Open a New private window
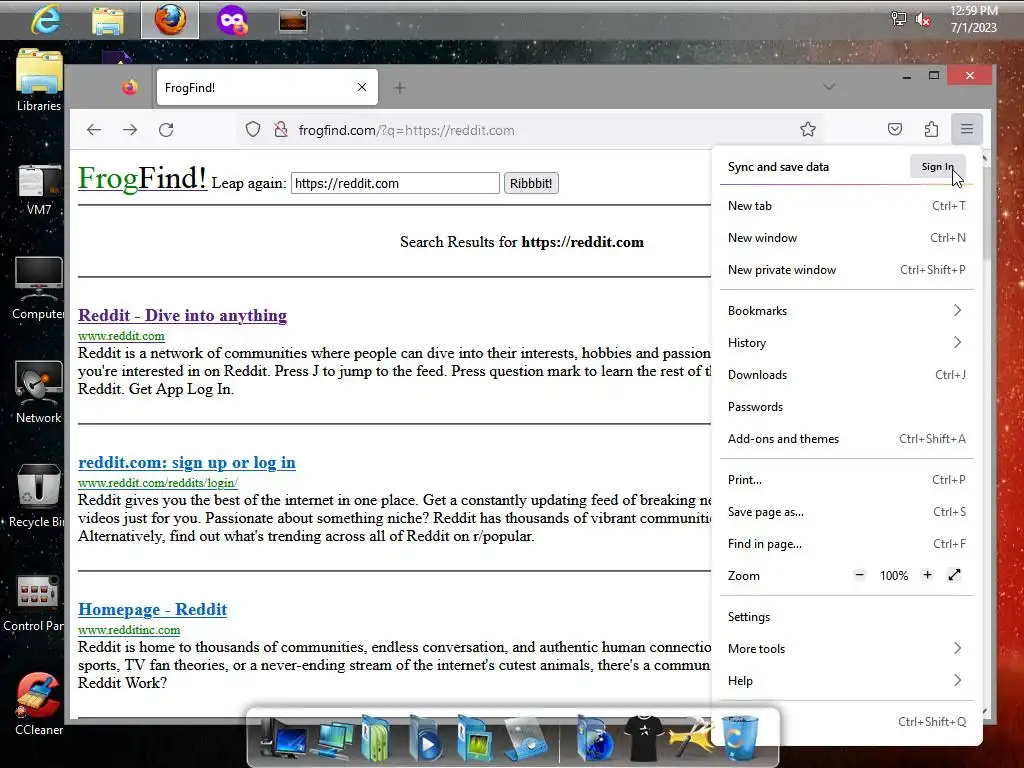 tap(846, 270)
